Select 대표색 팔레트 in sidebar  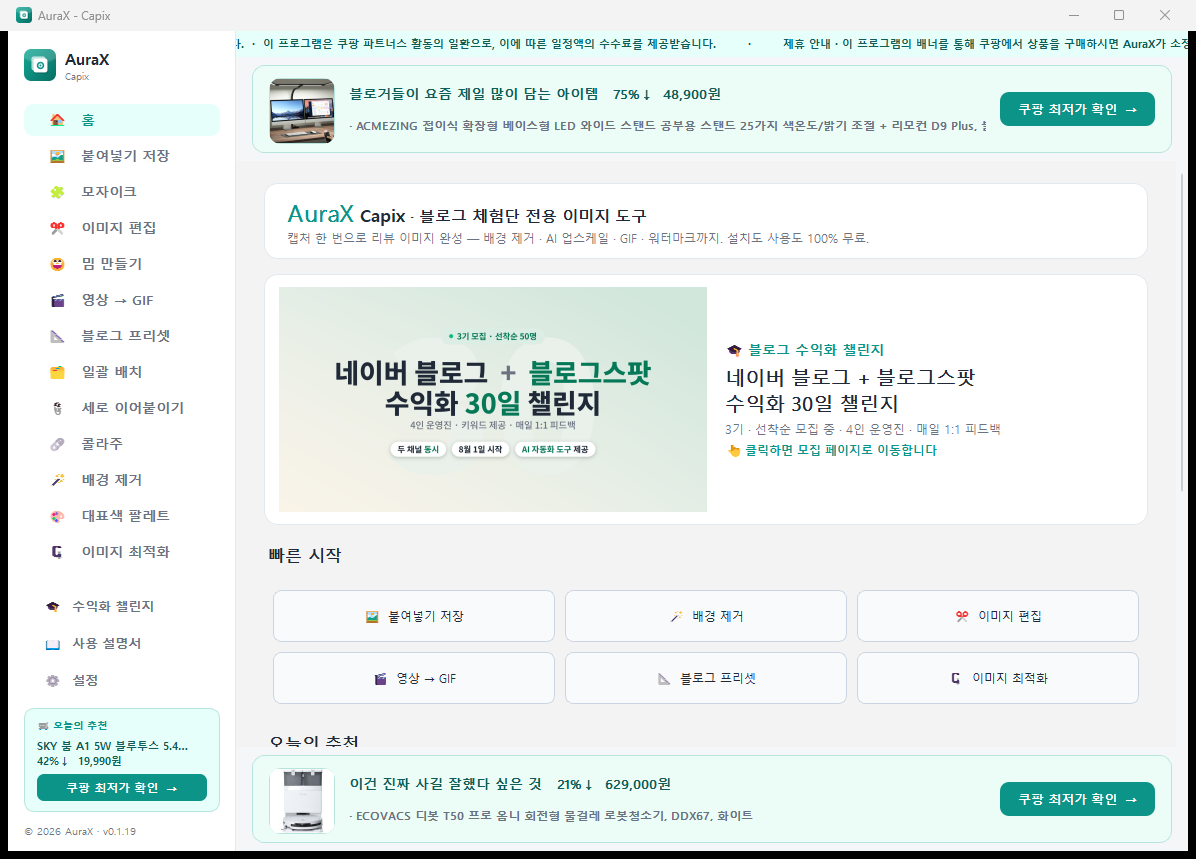tap(122, 516)
